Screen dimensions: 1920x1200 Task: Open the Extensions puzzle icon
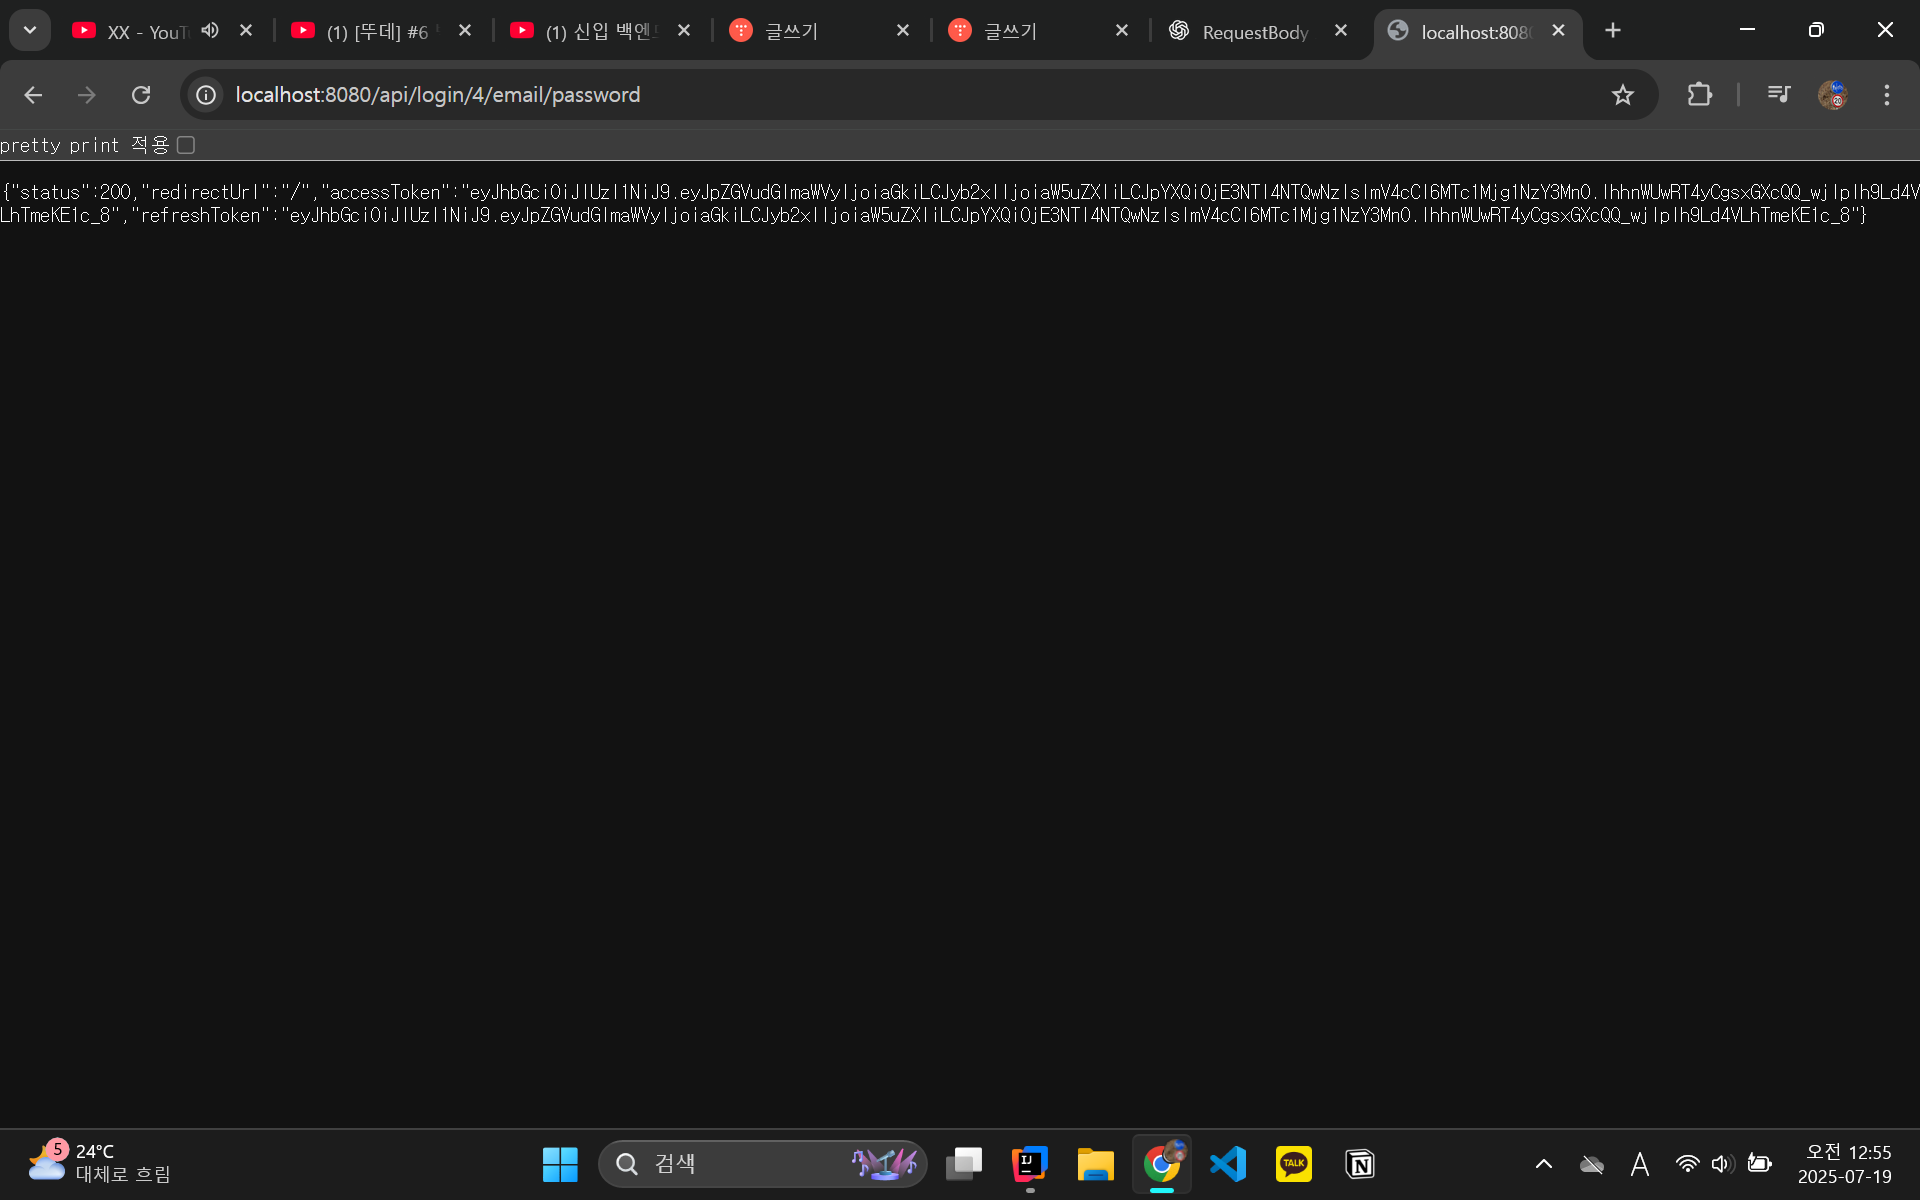coord(1699,95)
